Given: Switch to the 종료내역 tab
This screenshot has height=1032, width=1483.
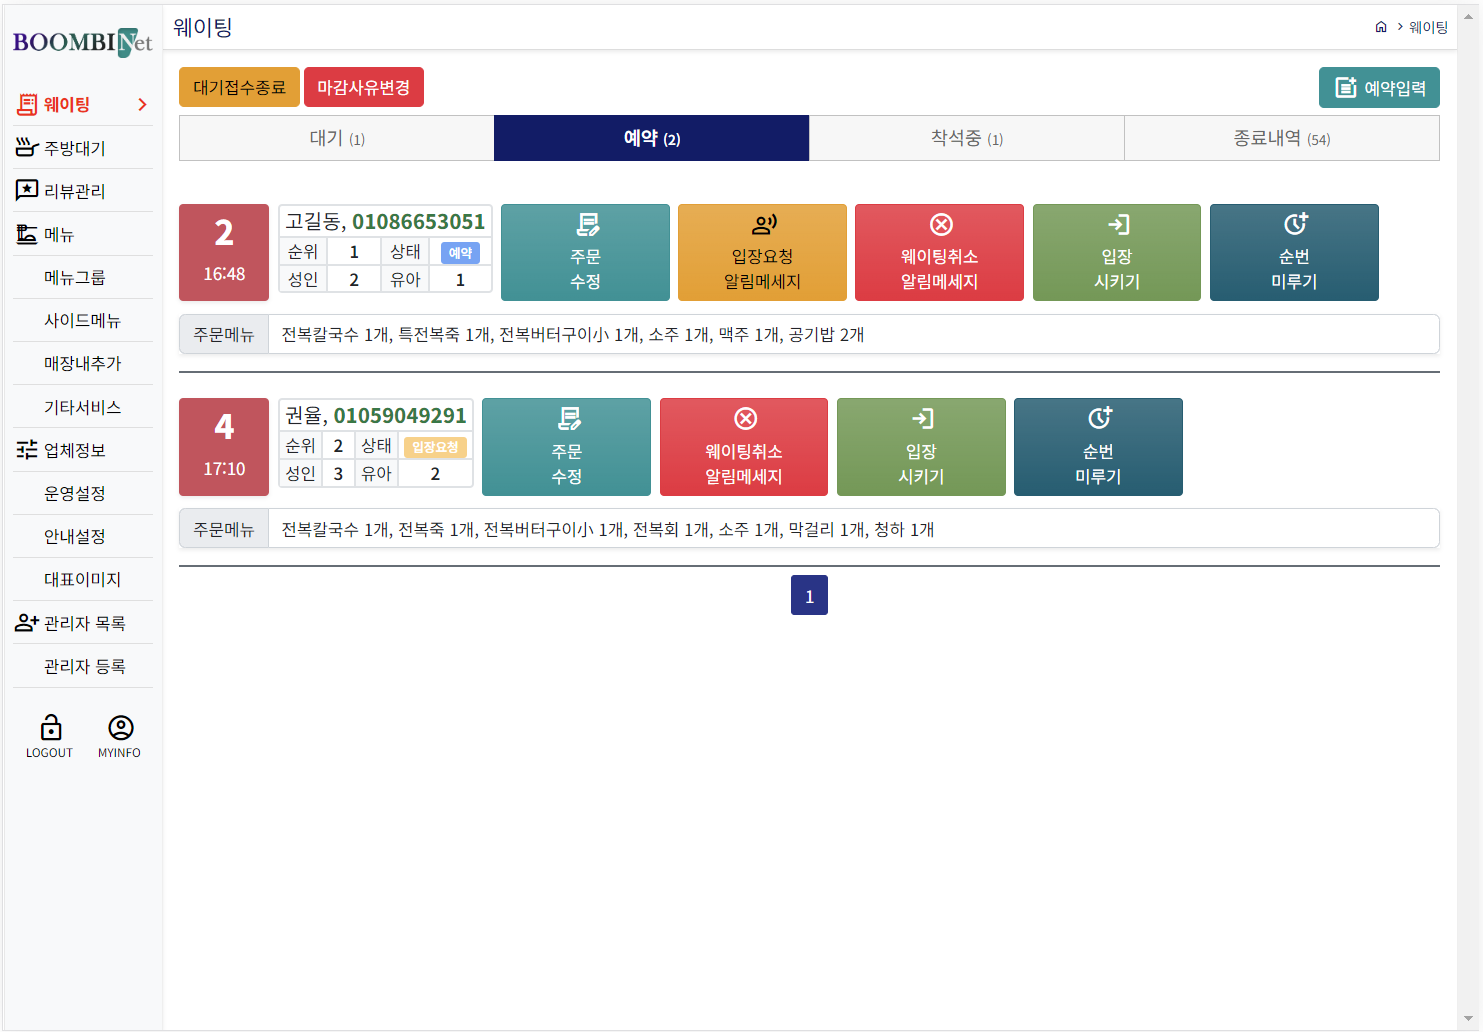Looking at the screenshot, I should (1281, 138).
